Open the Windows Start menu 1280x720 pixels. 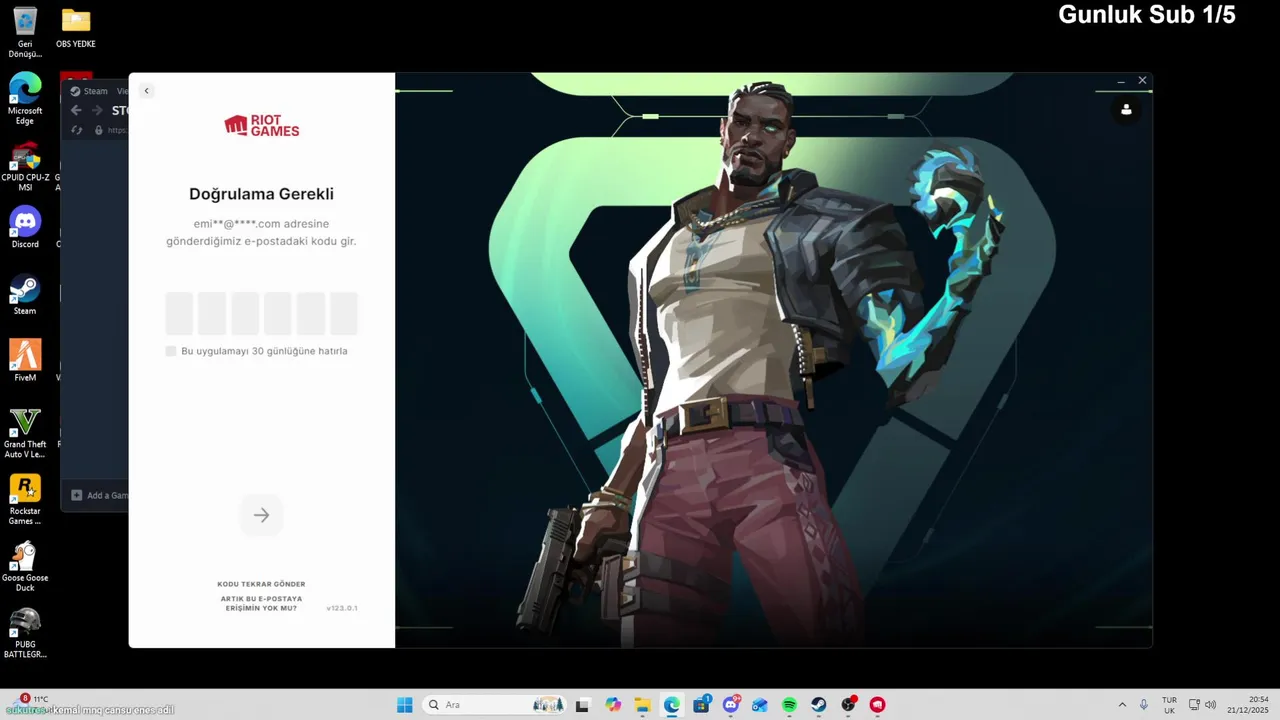[x=404, y=705]
